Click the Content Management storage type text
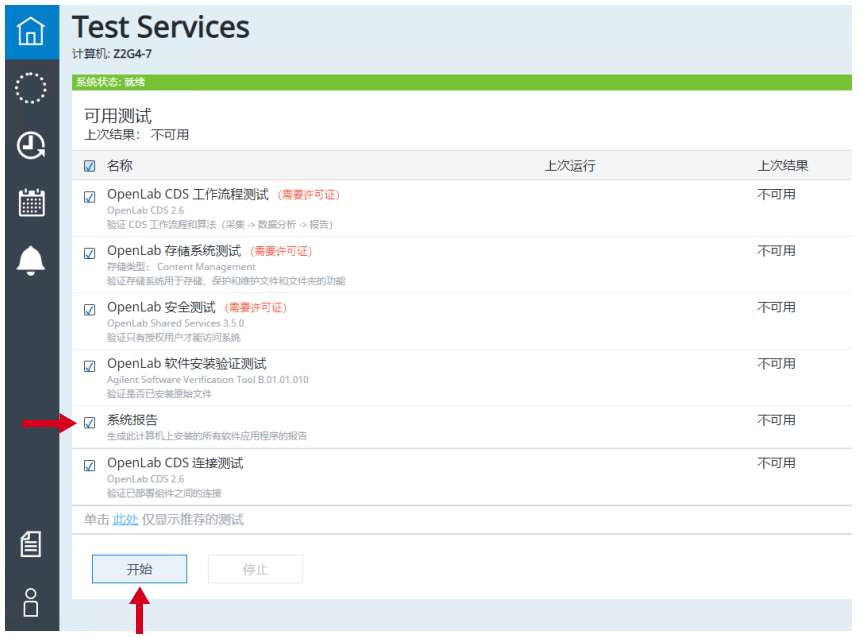Image resolution: width=861 pixels, height=637 pixels. pos(206,267)
